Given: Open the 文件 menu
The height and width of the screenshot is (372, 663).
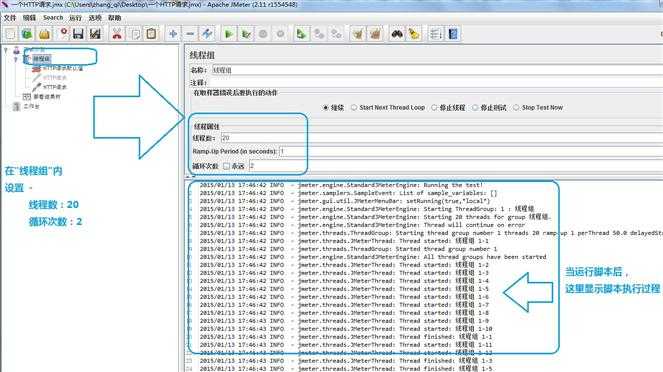Looking at the screenshot, I should 10,18.
